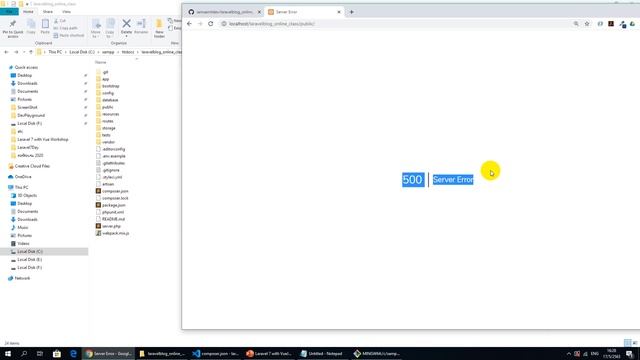This screenshot has height=360, width=640.
Task: Close the Server Error tab
Action: click(x=339, y=12)
